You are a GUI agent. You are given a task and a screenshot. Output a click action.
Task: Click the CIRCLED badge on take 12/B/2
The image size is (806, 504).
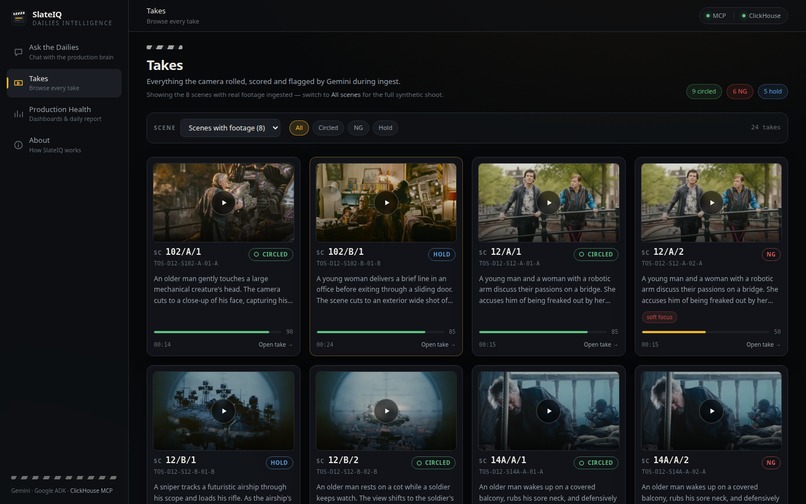tap(433, 462)
